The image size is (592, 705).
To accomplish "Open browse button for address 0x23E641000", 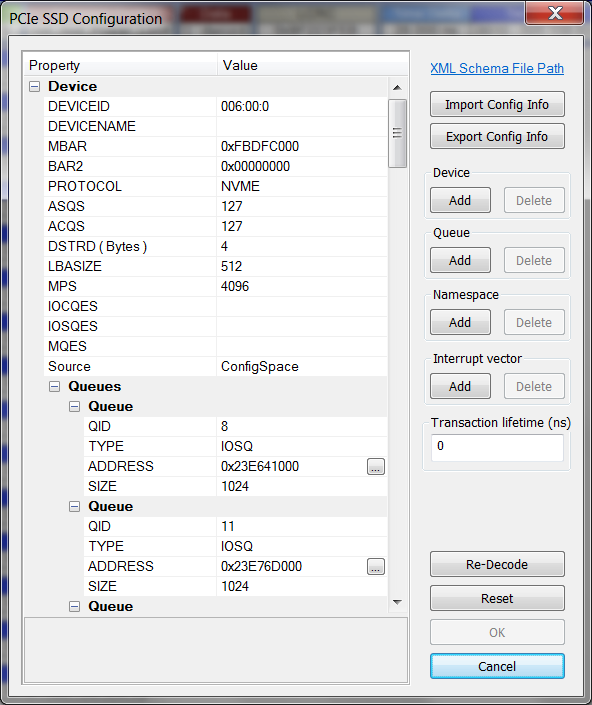I will [x=376, y=466].
